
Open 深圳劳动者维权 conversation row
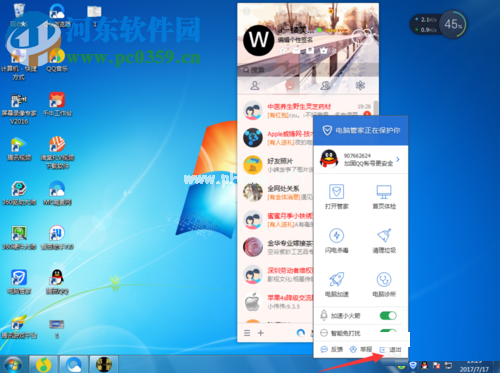[276, 274]
